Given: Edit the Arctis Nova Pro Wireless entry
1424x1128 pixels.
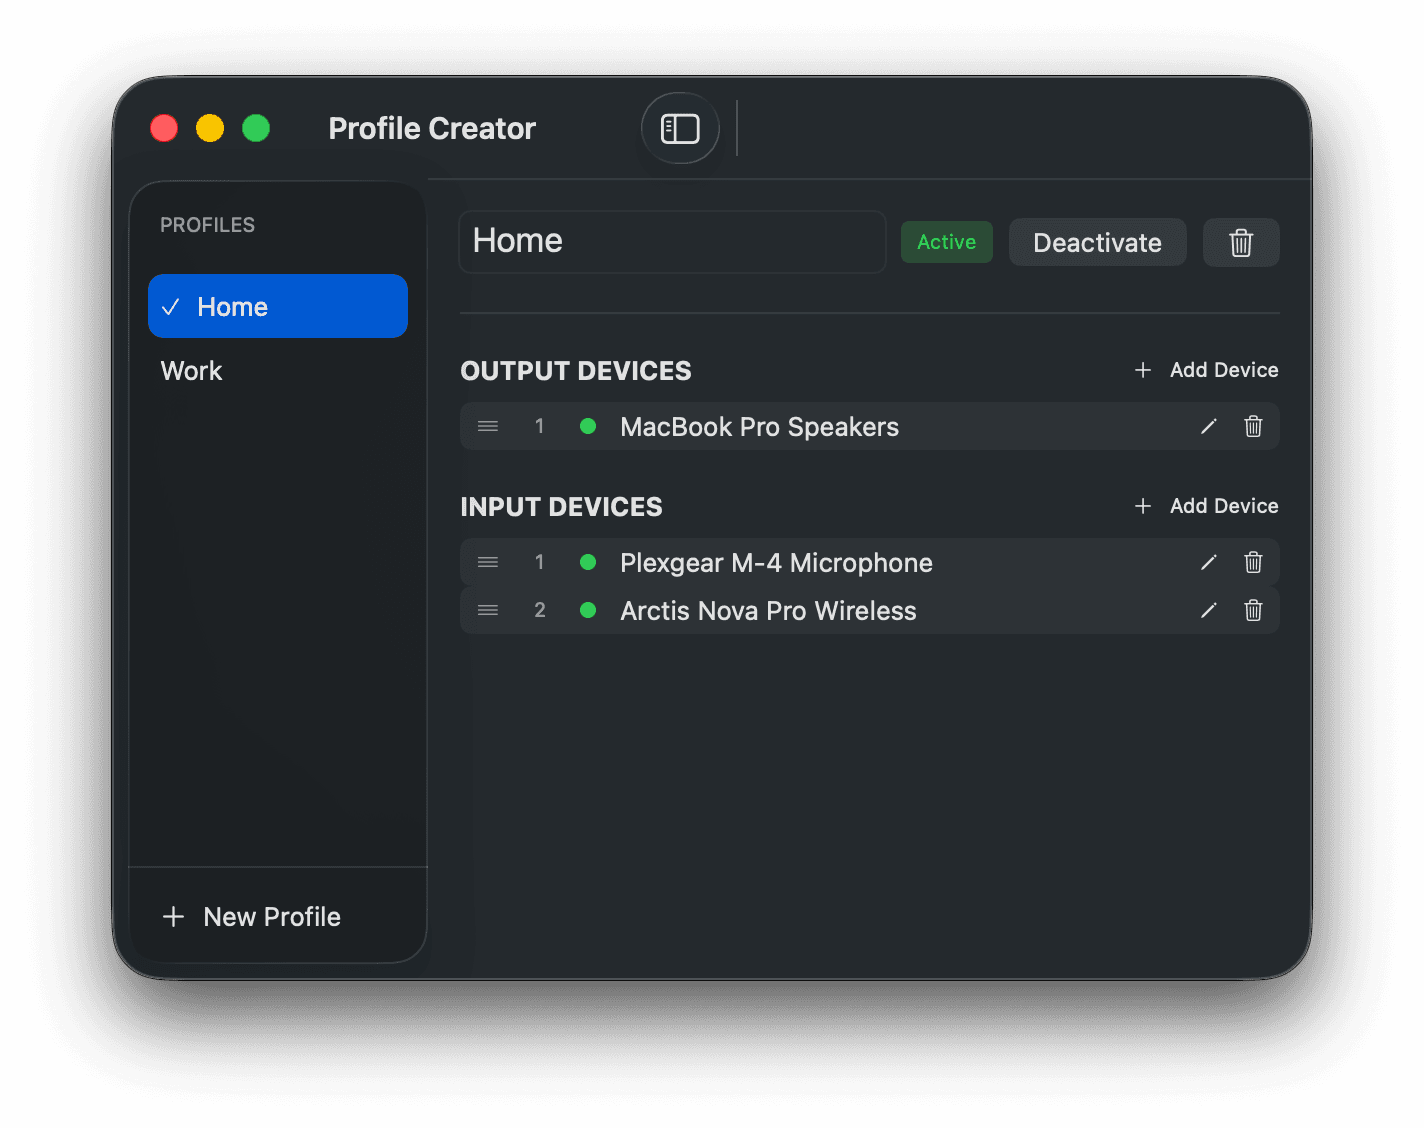Looking at the screenshot, I should click(x=1209, y=611).
